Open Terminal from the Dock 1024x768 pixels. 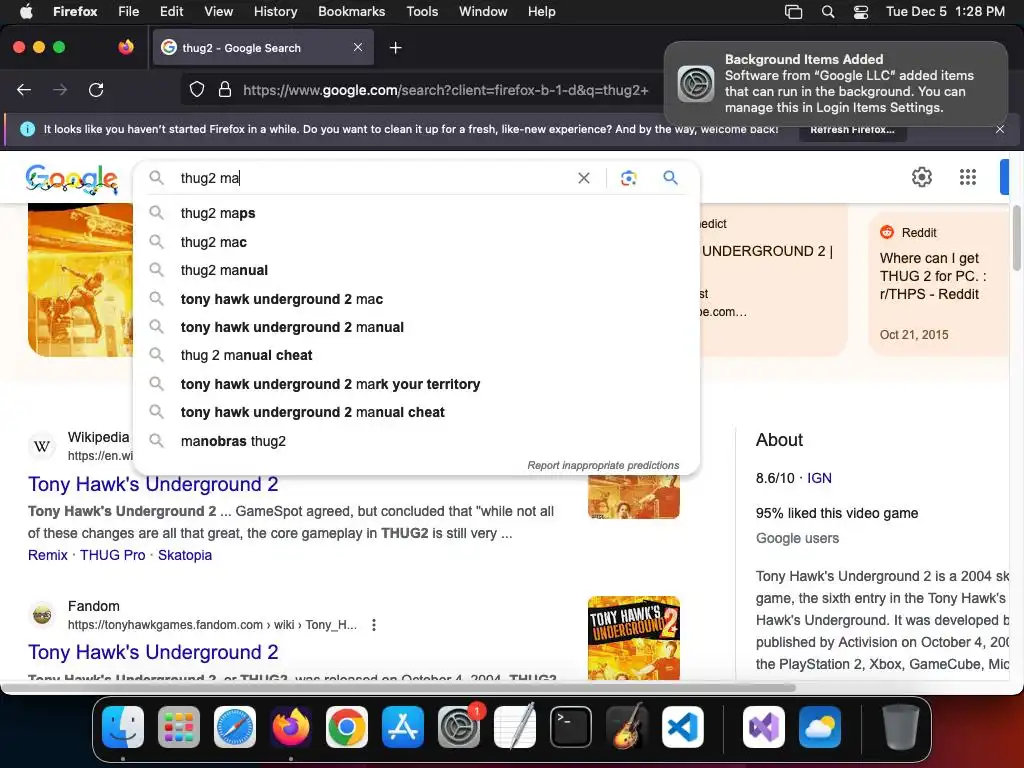571,727
